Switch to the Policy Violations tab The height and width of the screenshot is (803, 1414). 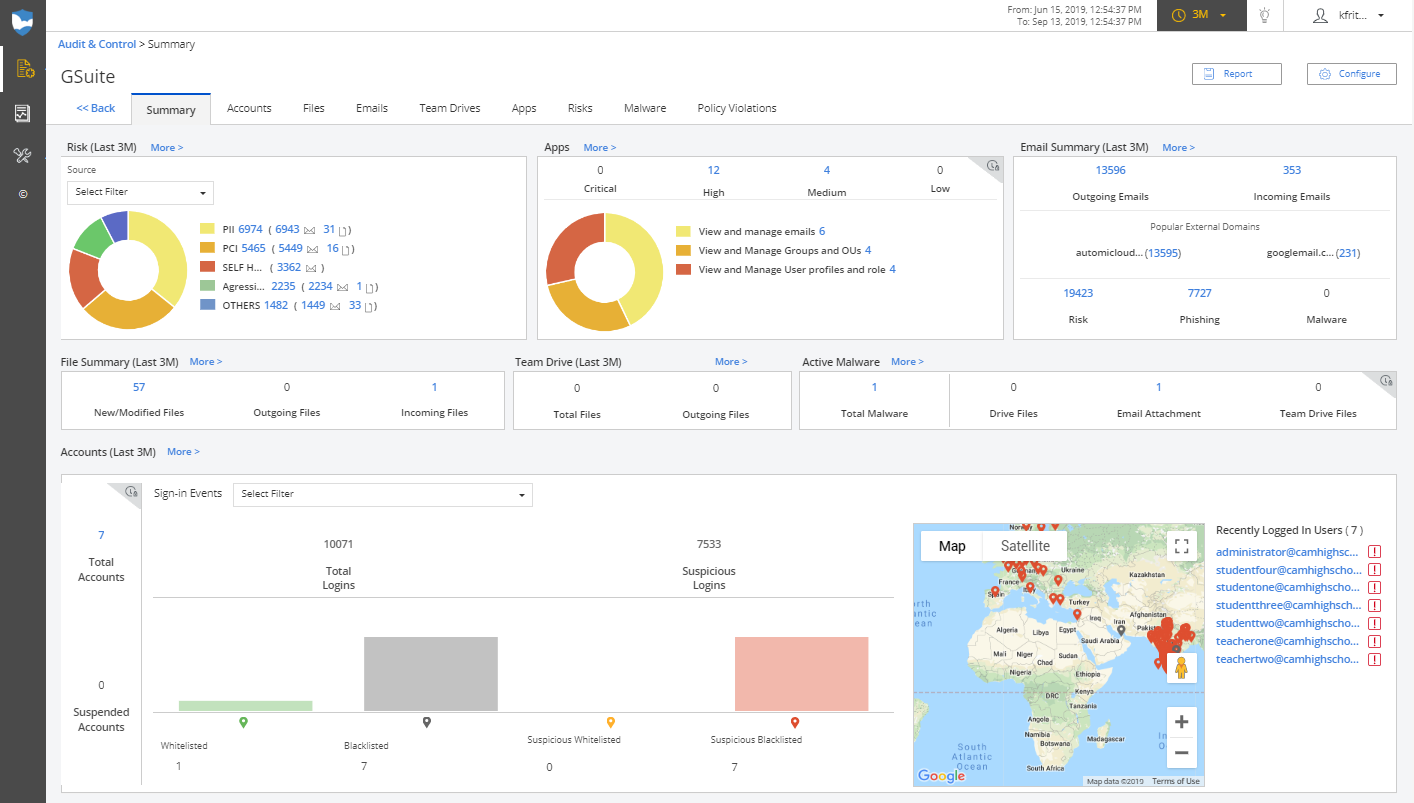click(x=736, y=108)
